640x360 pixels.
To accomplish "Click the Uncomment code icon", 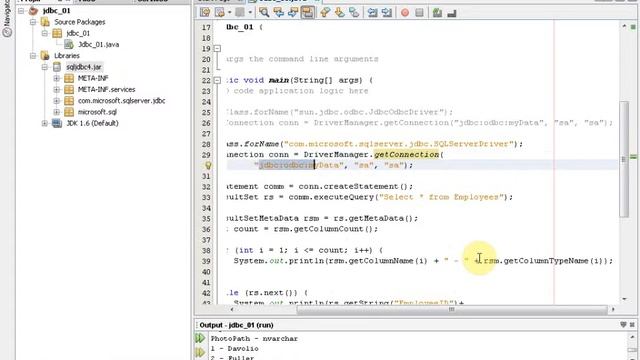I will pos(452,13).
